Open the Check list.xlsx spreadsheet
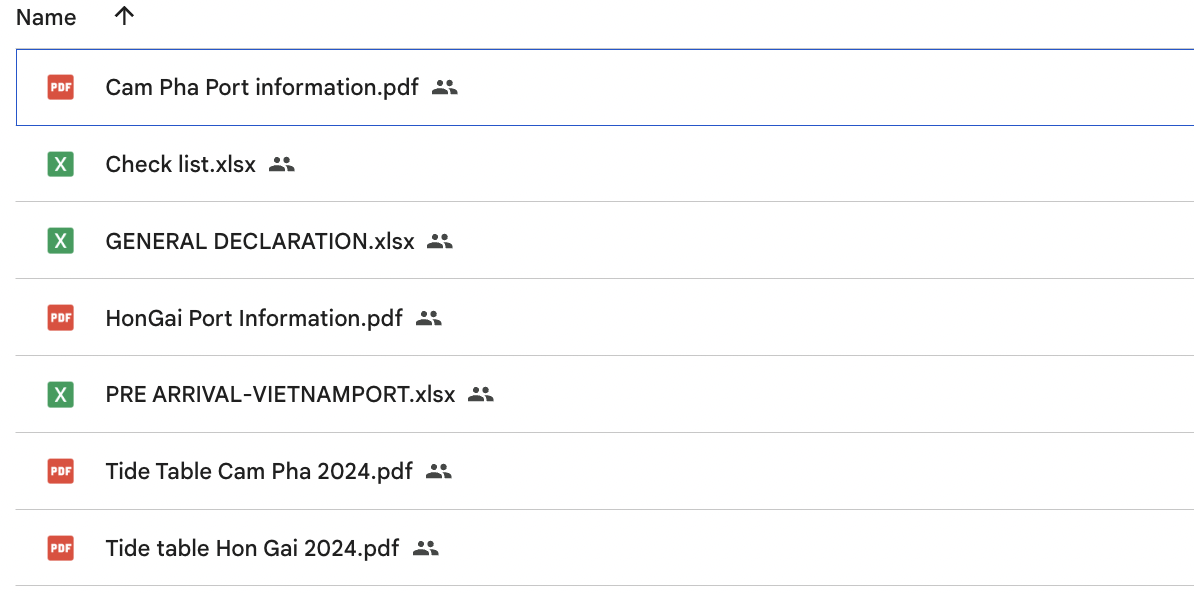Viewport: 1194px width, 594px height. [x=180, y=165]
